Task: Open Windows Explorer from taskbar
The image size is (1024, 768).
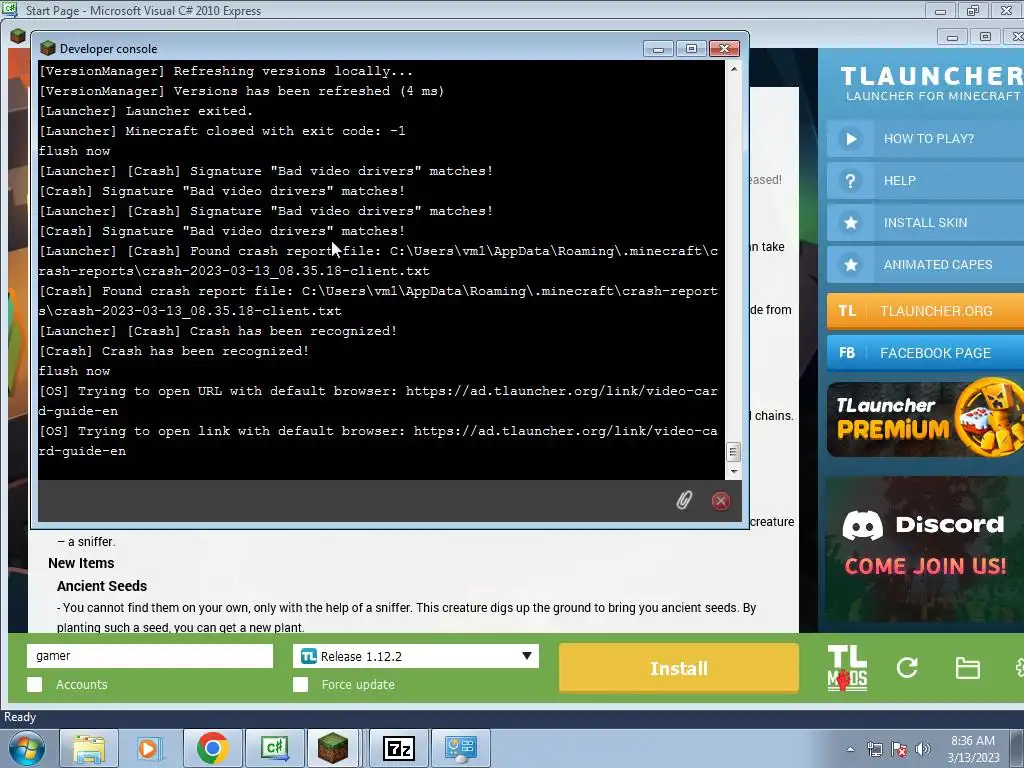Action: pyautogui.click(x=89, y=748)
